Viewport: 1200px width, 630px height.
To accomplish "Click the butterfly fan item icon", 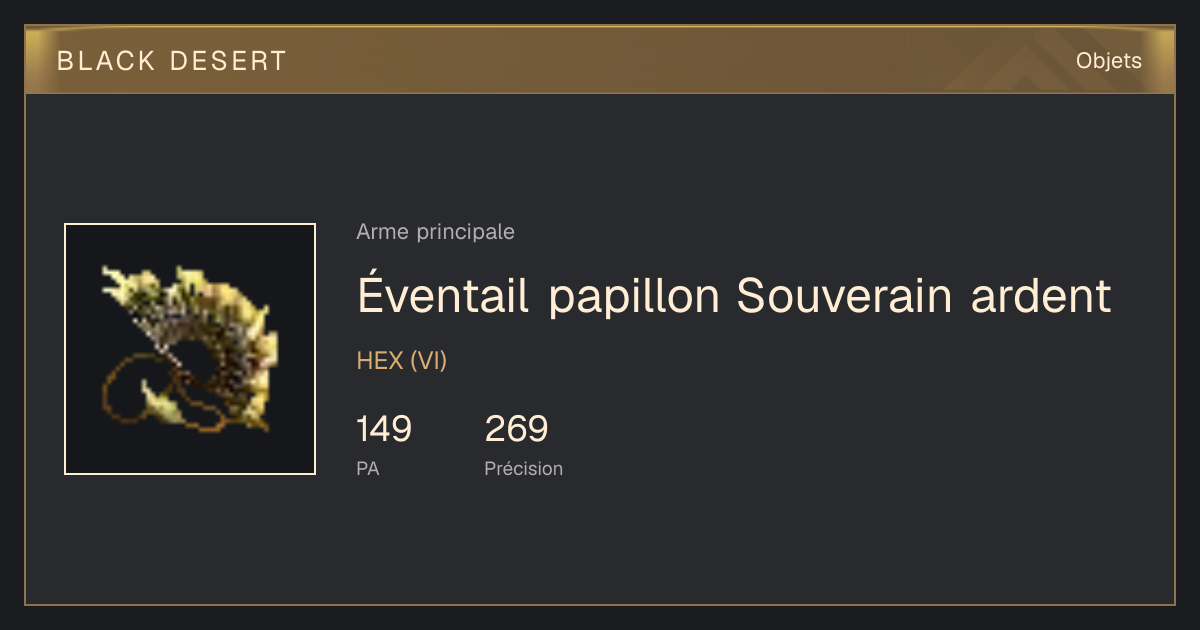I will tap(190, 349).
